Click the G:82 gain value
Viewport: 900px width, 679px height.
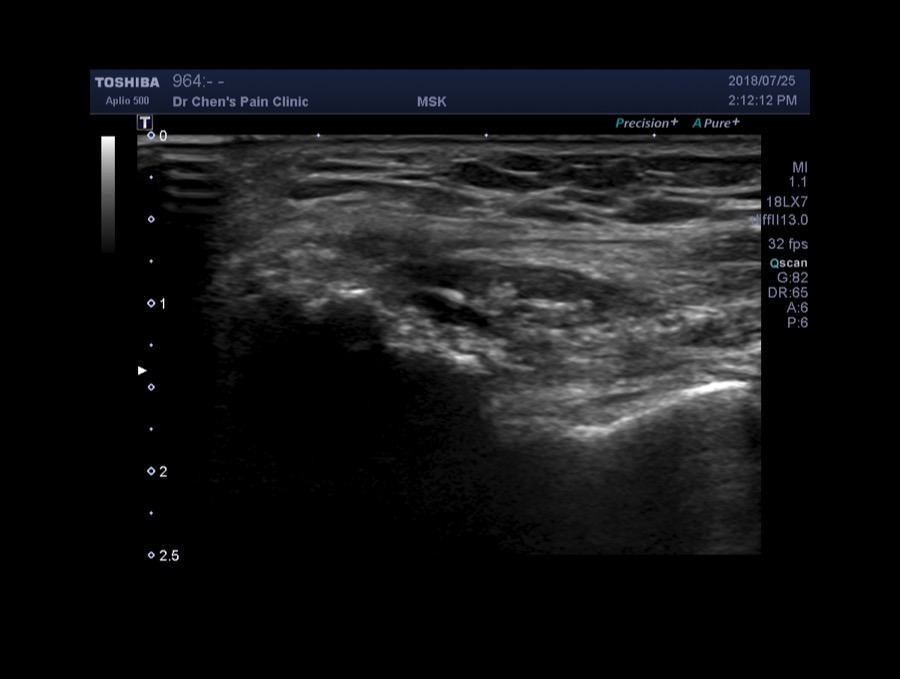pos(792,278)
